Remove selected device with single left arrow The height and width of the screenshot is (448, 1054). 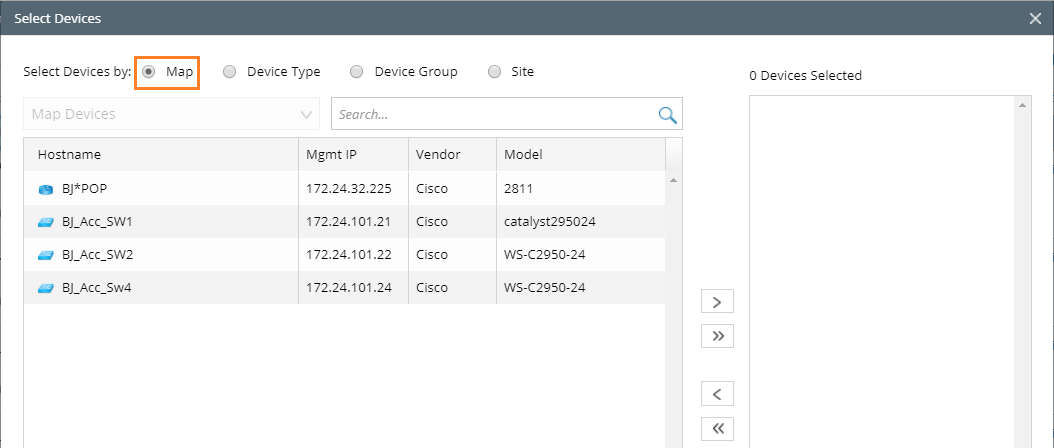[x=717, y=392]
